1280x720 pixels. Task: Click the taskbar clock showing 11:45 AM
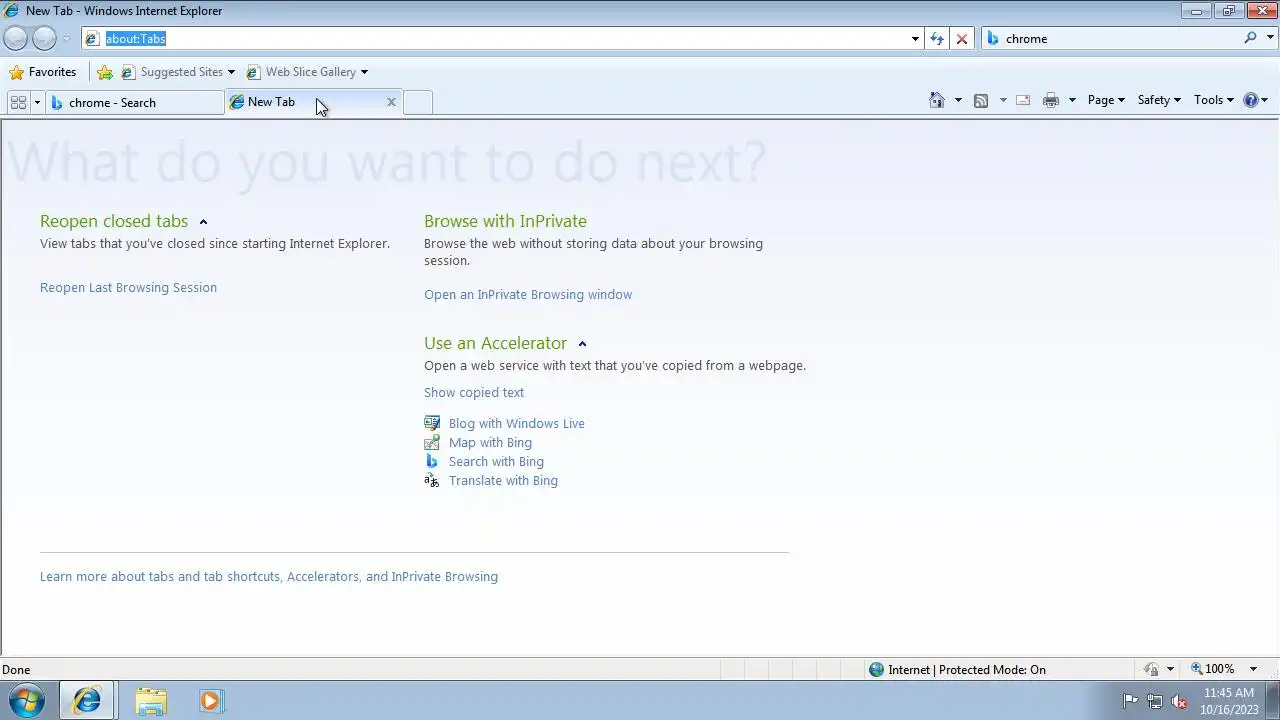point(1229,701)
